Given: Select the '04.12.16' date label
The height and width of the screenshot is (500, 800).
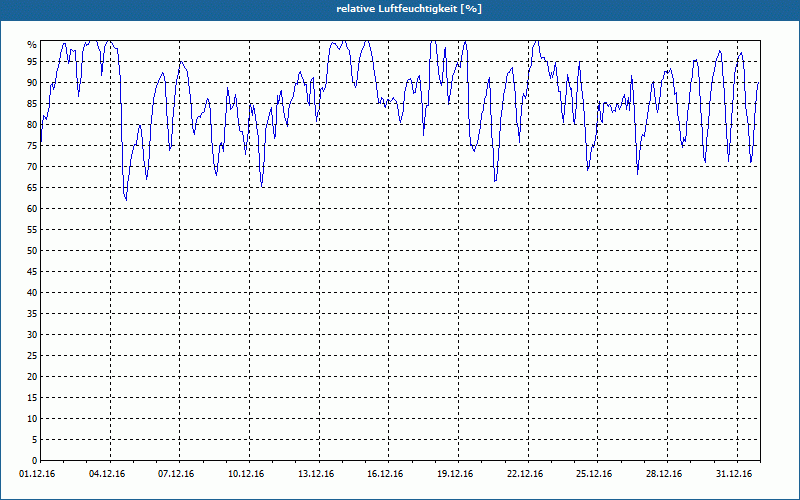Looking at the screenshot, I should pyautogui.click(x=107, y=474).
